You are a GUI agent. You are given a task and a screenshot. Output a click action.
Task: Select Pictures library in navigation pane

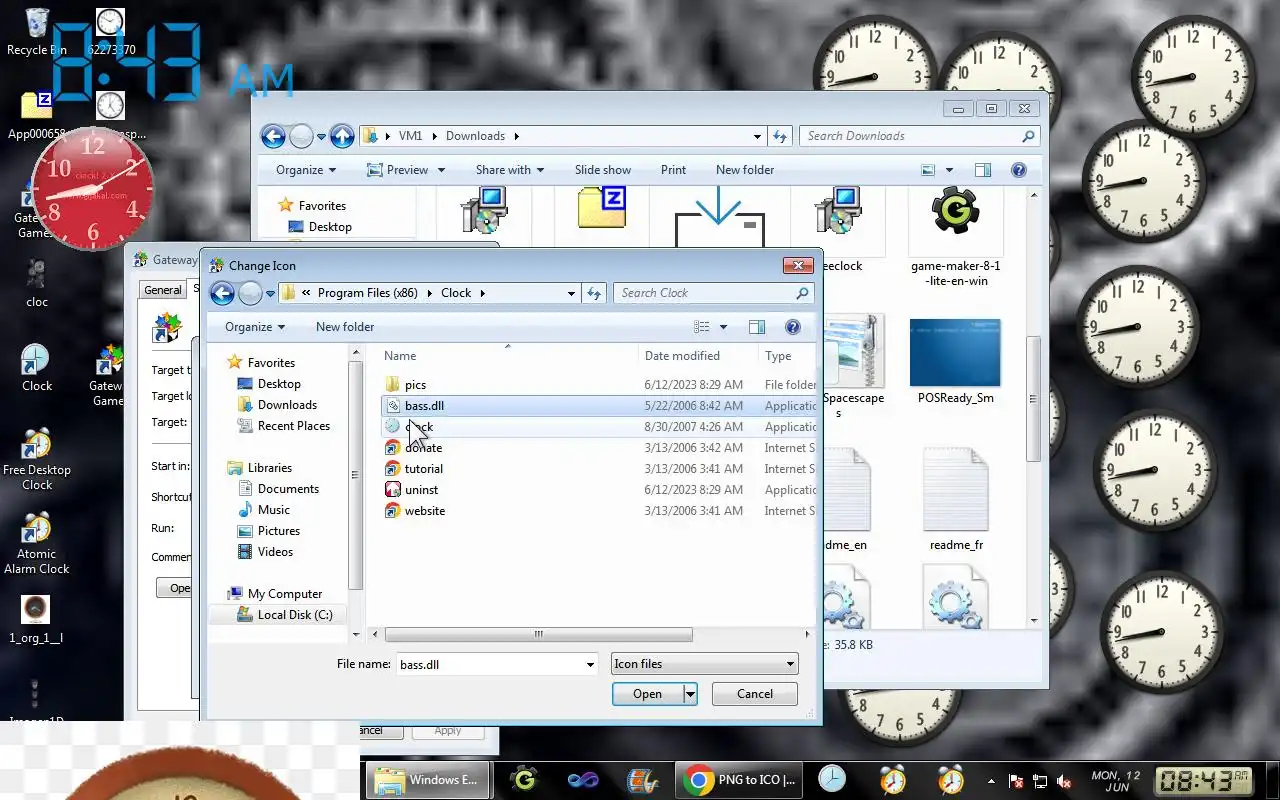pos(278,531)
